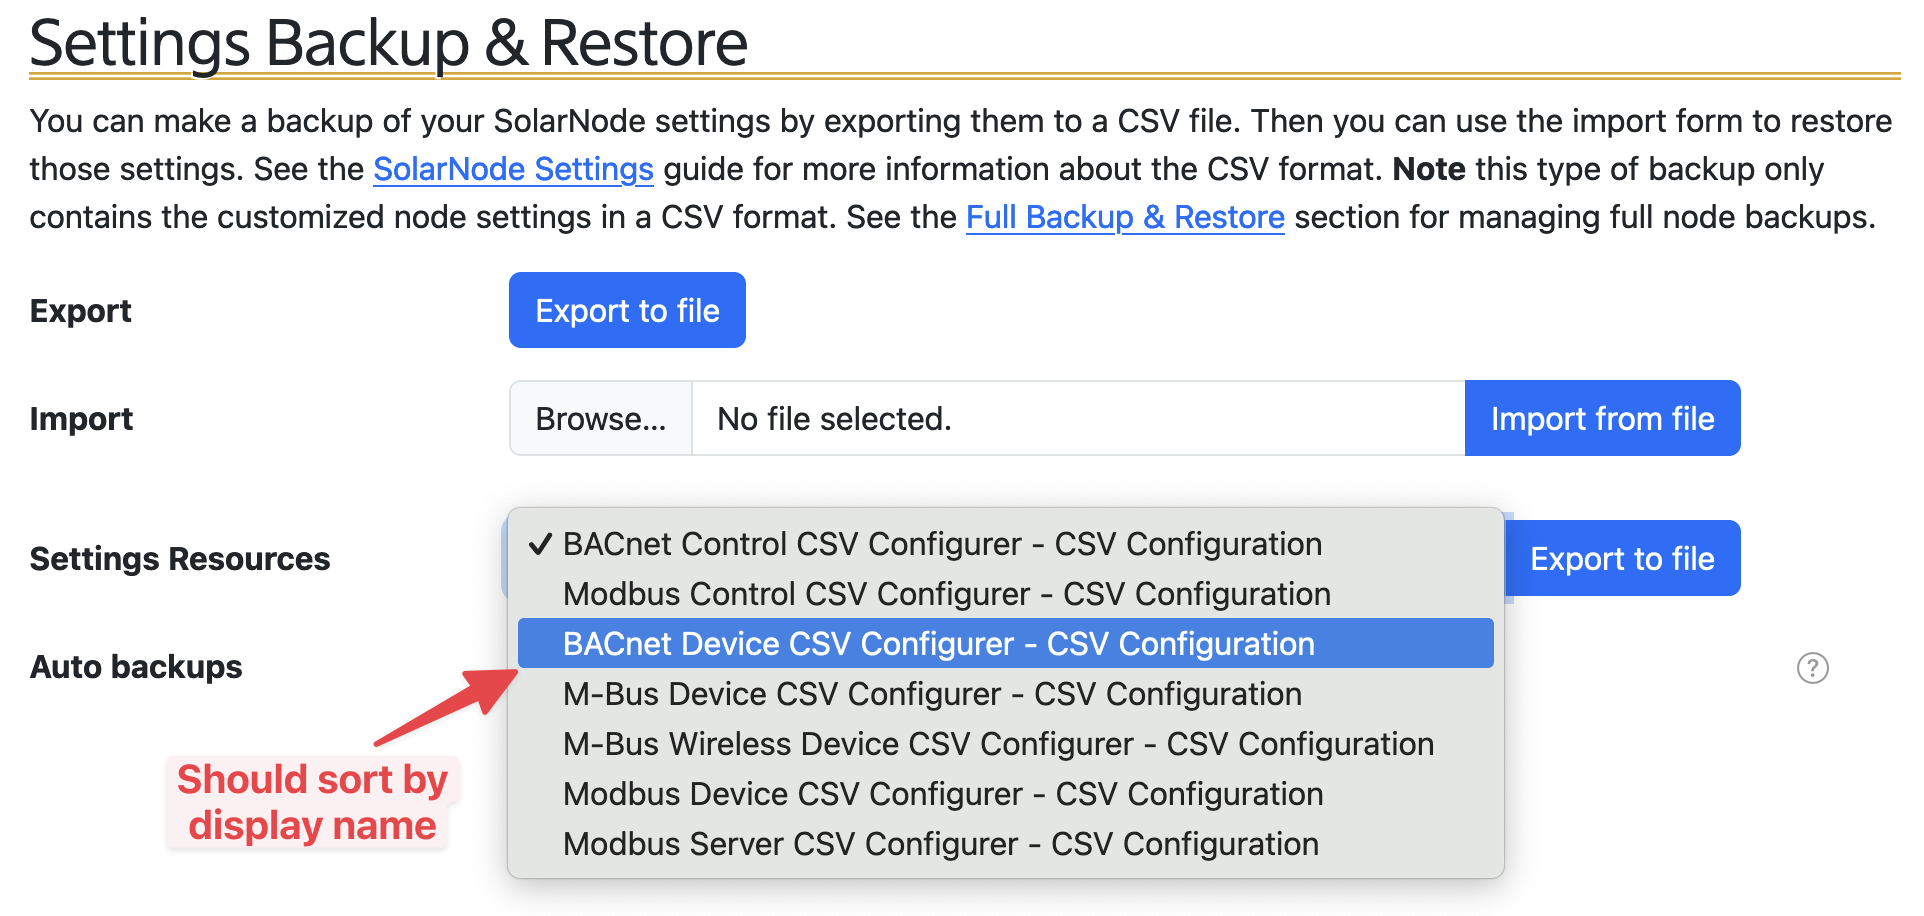Click the Settings Backup & Restore heading

point(388,43)
